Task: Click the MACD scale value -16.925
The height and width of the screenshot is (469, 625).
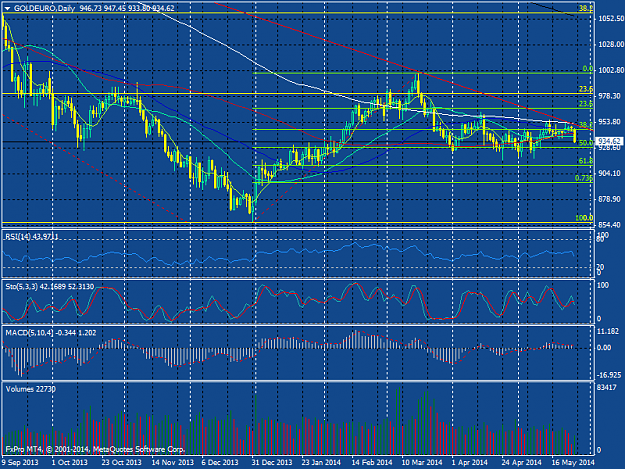Action: [x=609, y=375]
